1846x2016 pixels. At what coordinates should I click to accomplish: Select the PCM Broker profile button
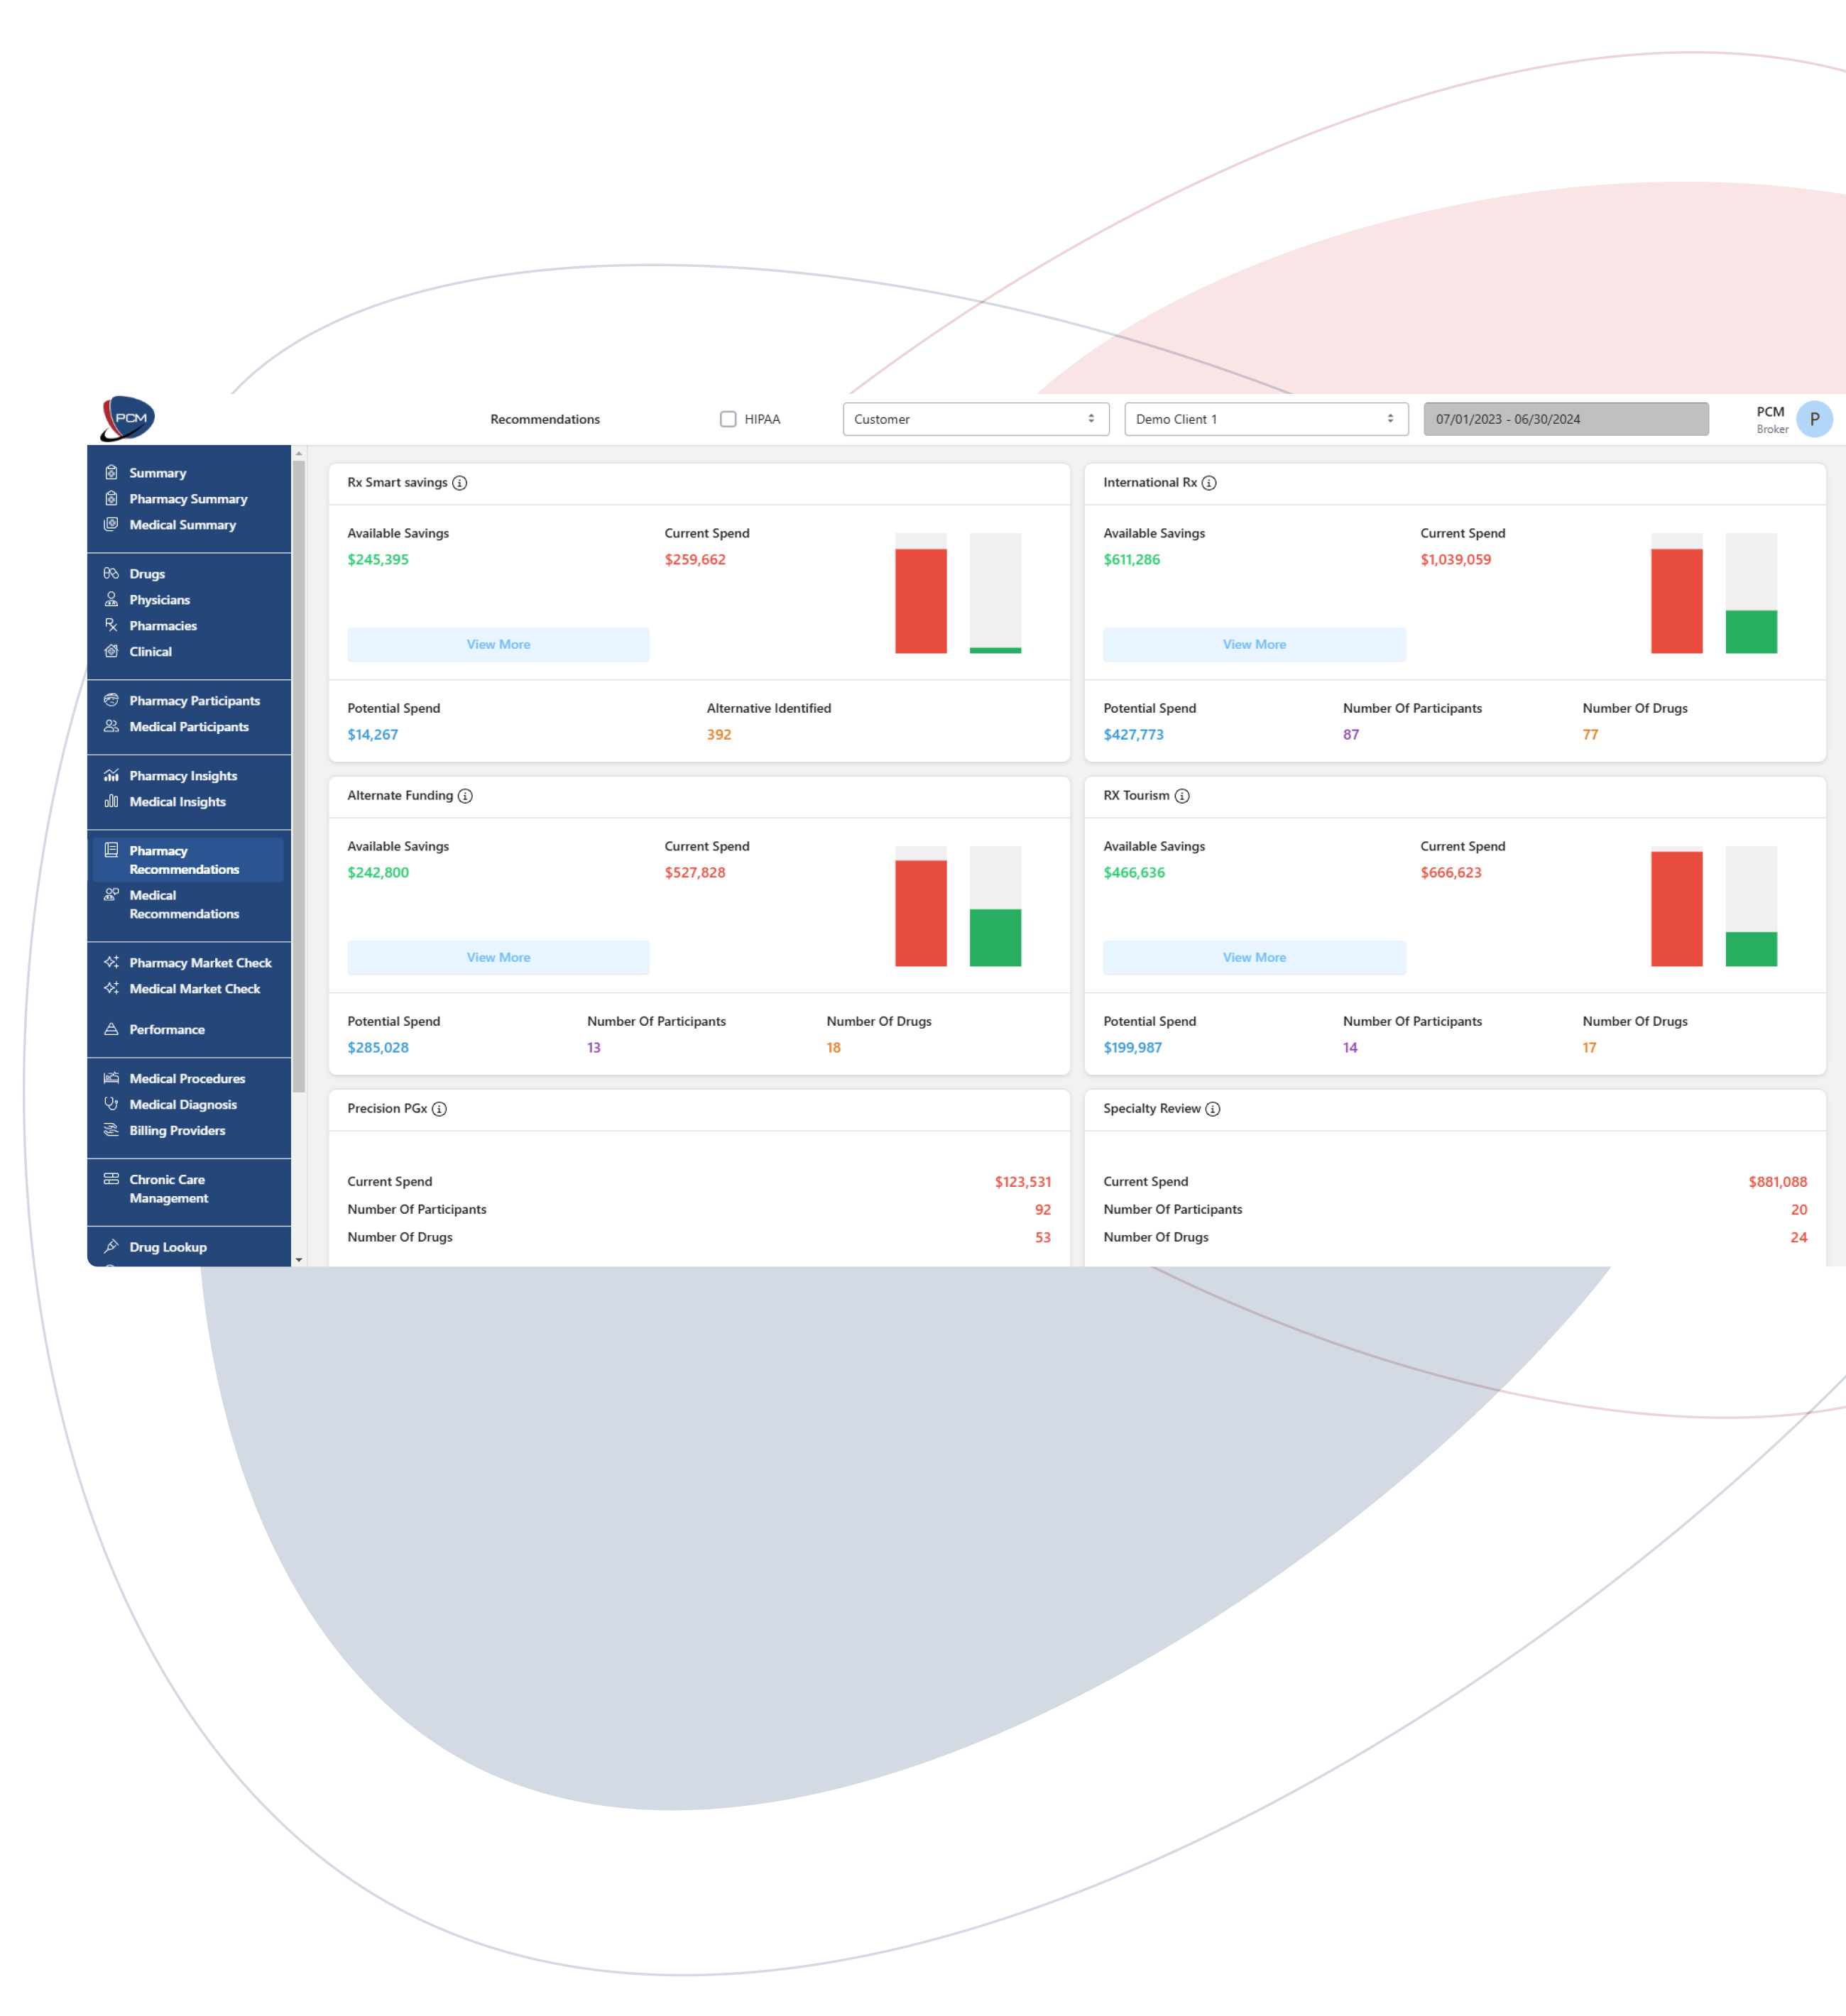(1818, 418)
